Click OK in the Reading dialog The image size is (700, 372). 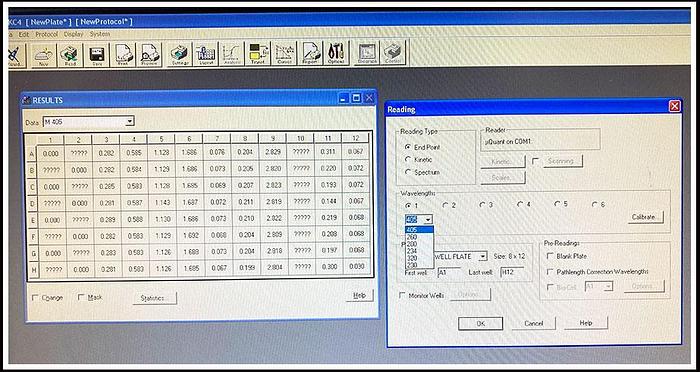pos(480,324)
